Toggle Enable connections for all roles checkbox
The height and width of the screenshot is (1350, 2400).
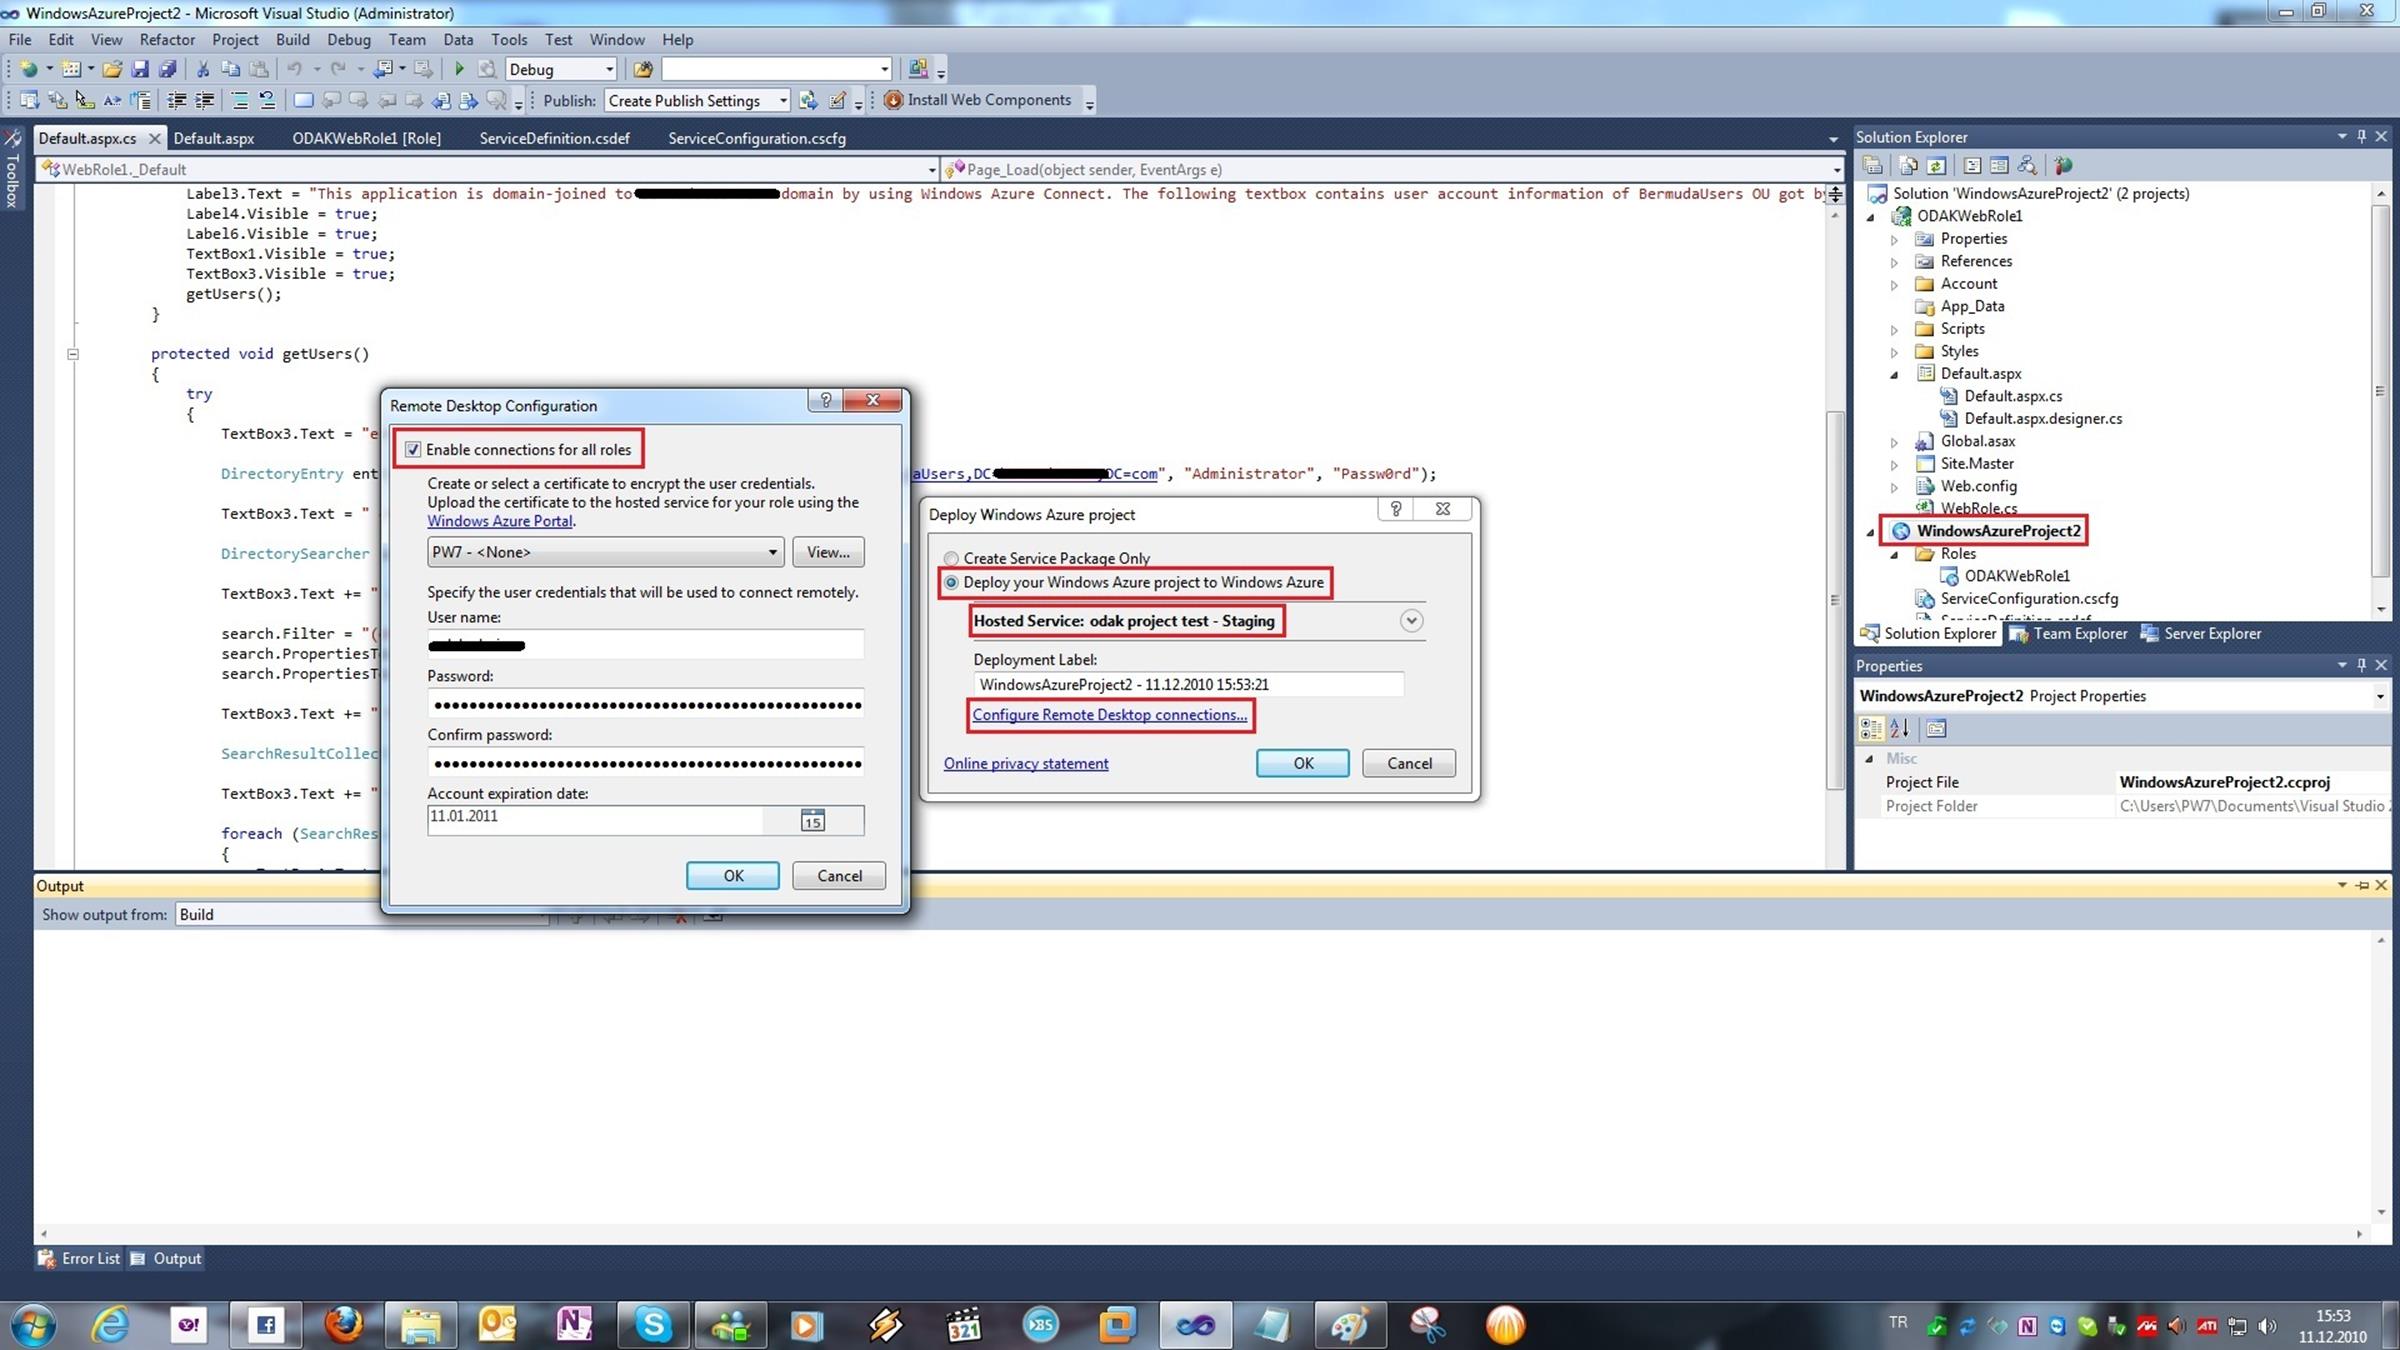pos(413,450)
